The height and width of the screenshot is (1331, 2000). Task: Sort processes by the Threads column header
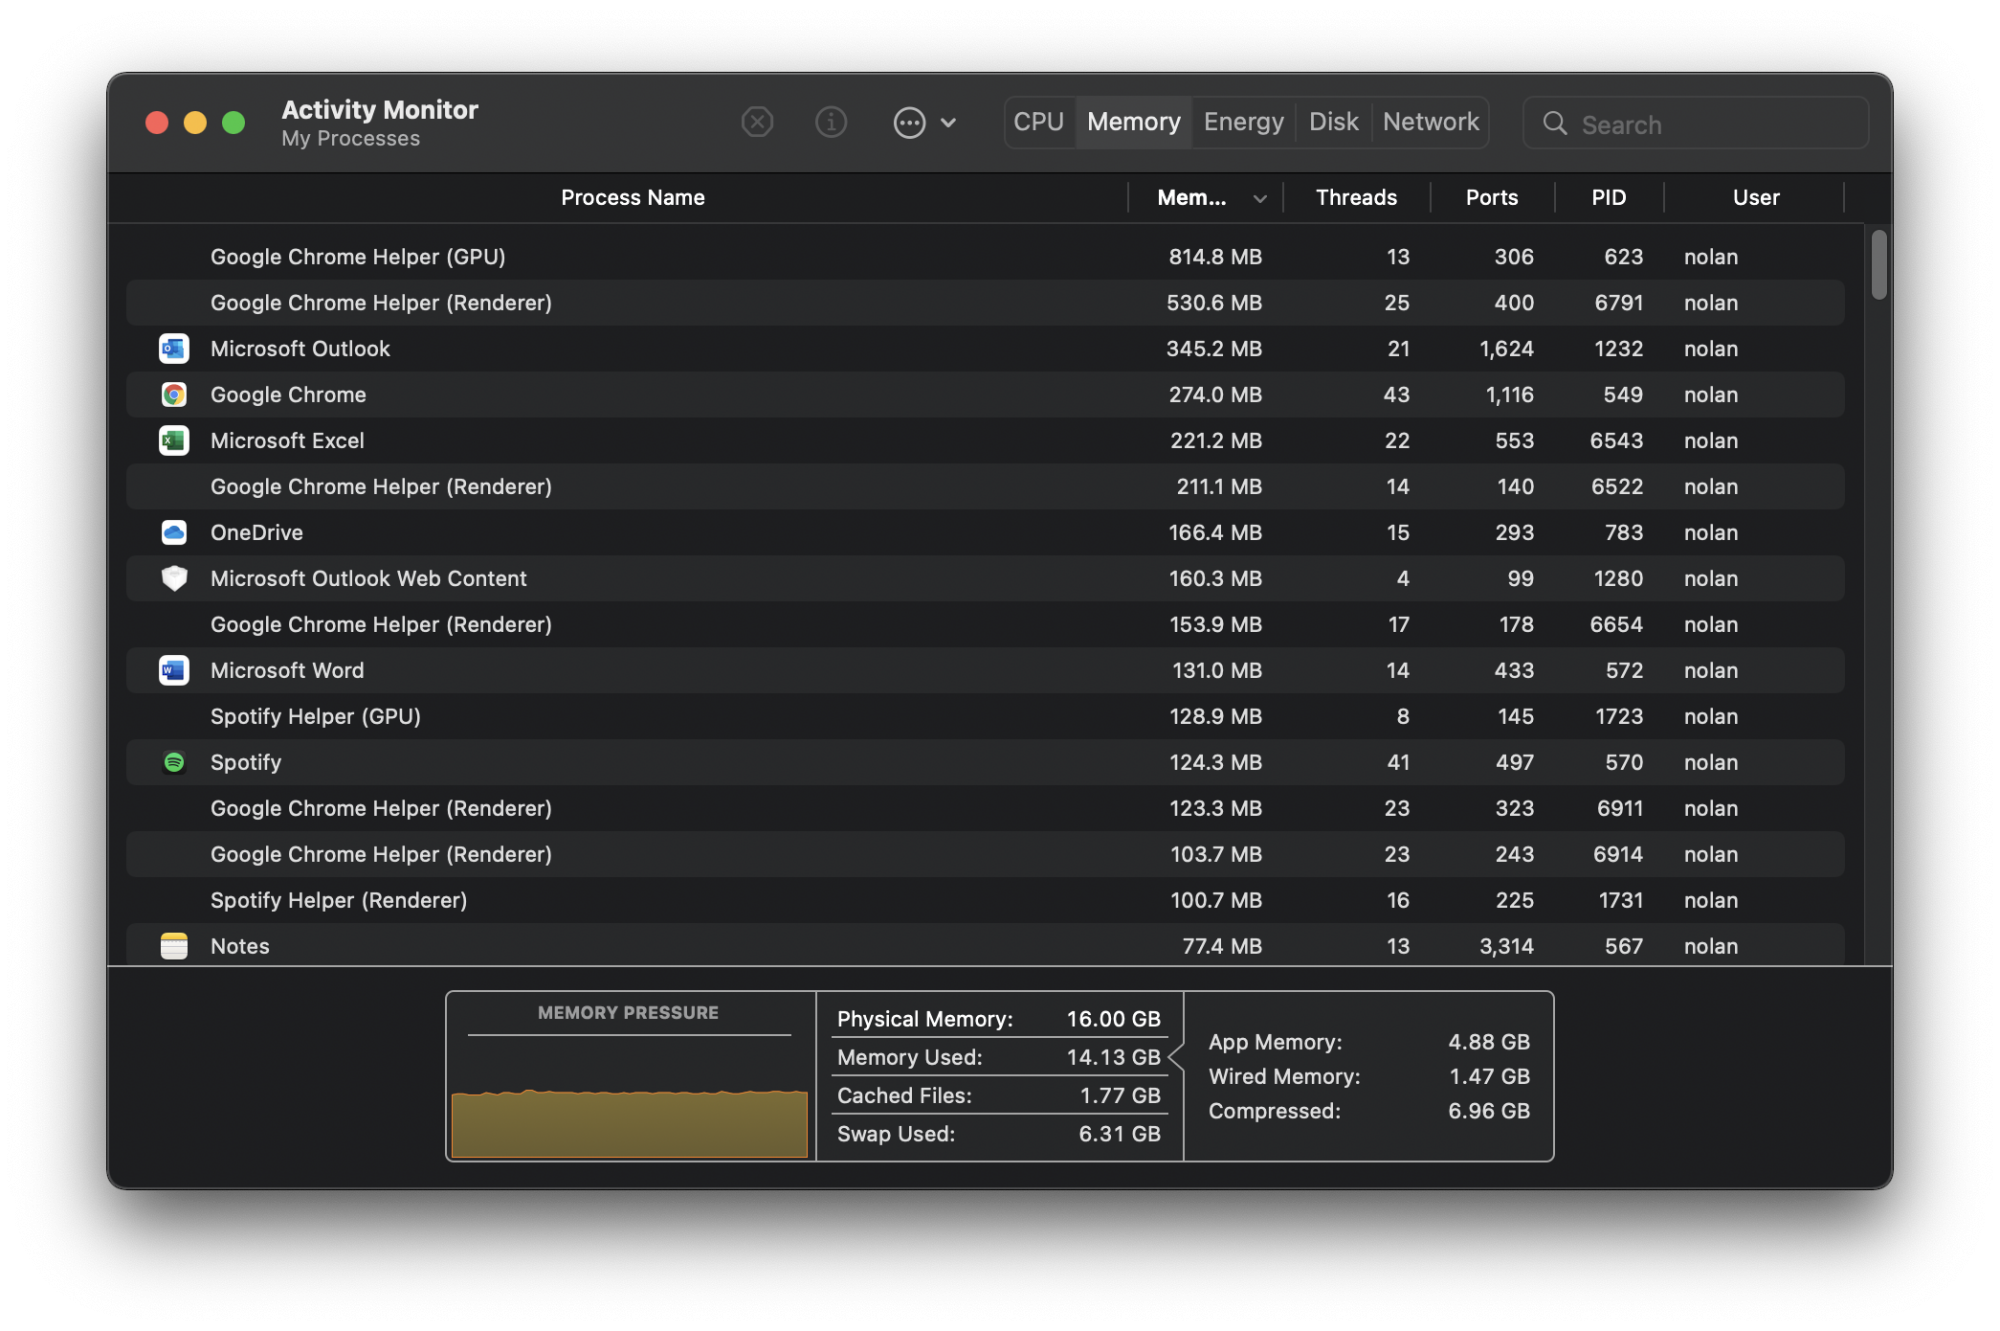(1356, 197)
